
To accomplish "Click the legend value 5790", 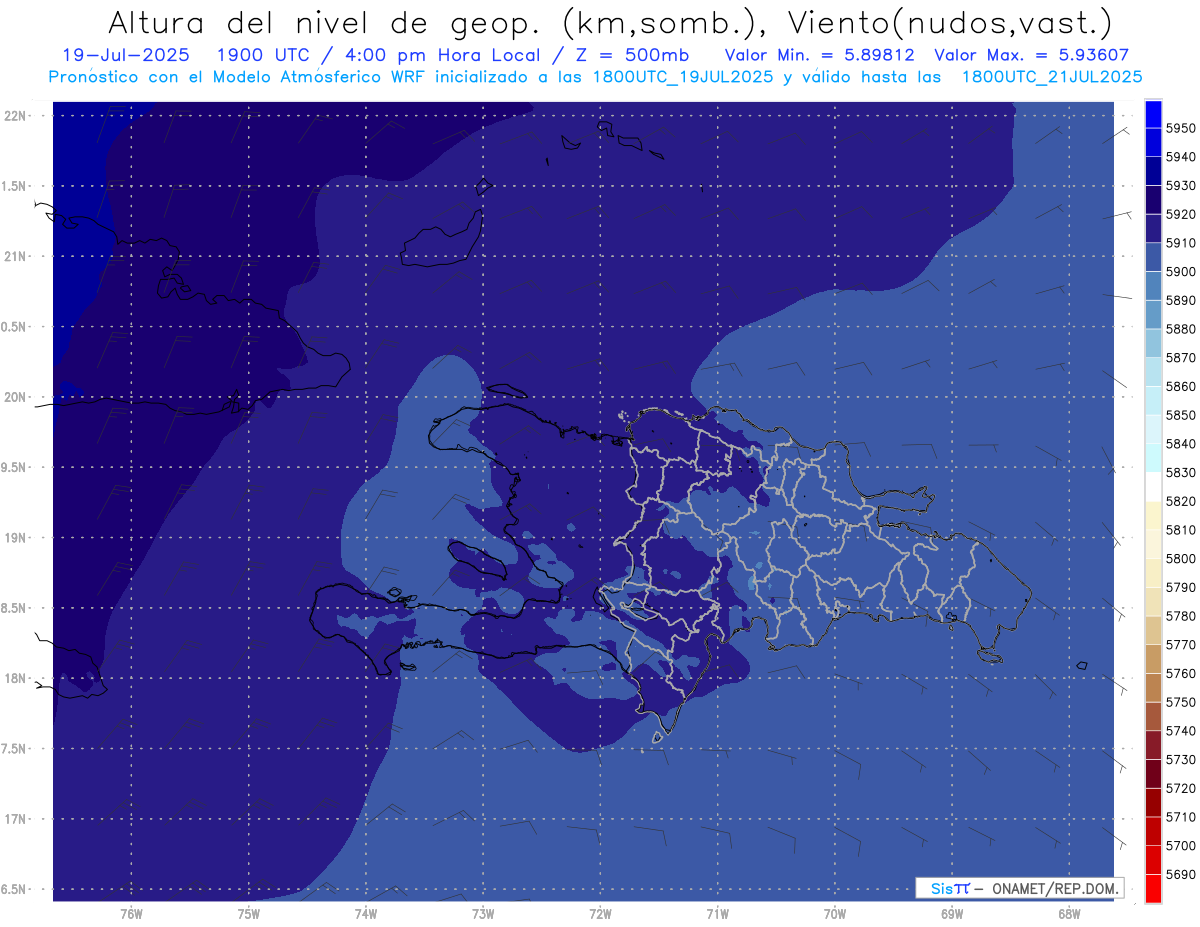I will (x=1180, y=587).
